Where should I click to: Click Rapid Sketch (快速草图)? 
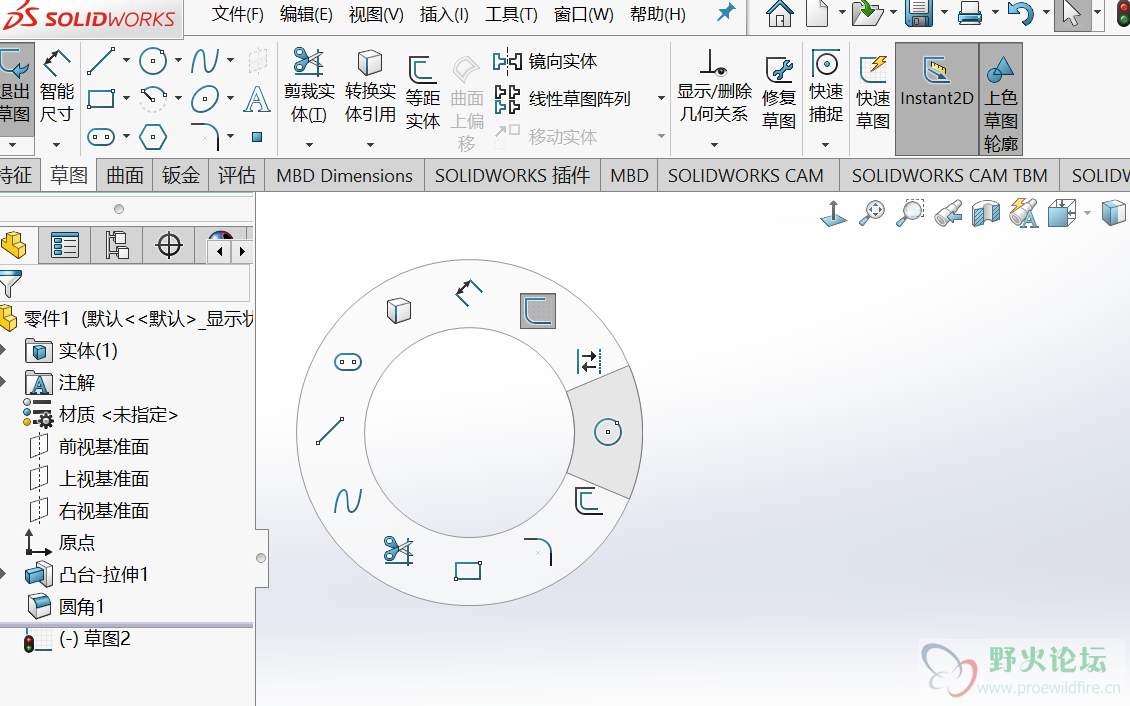coord(873,94)
